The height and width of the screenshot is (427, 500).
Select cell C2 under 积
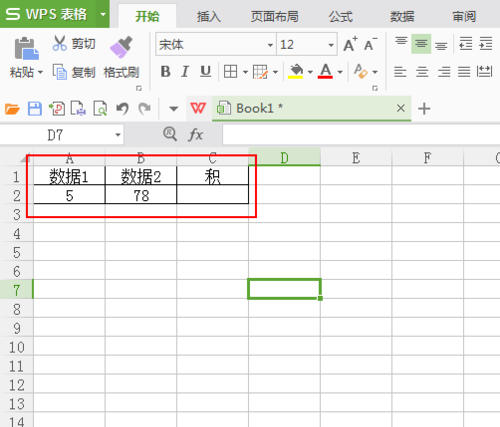[x=213, y=195]
